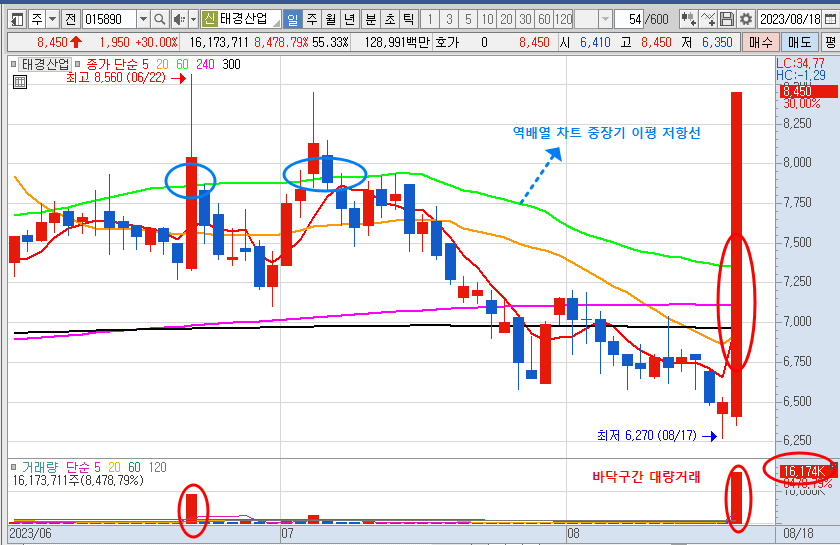
Task: Click the green 60 moving average label
Action: click(x=182, y=64)
